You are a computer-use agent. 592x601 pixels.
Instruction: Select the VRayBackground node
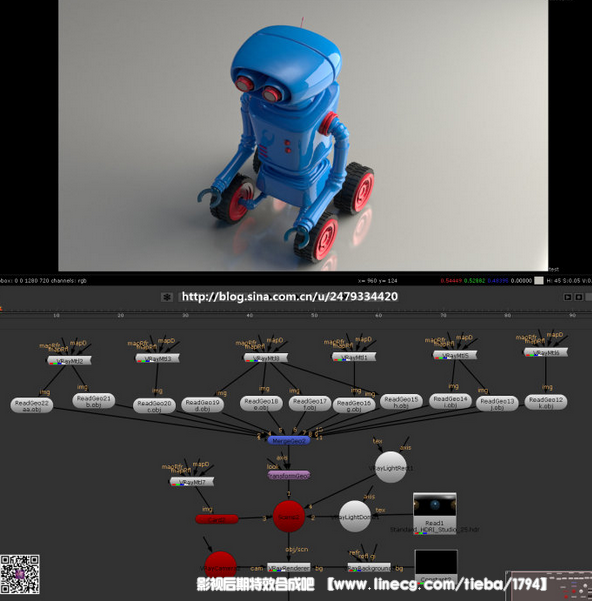[x=369, y=568]
